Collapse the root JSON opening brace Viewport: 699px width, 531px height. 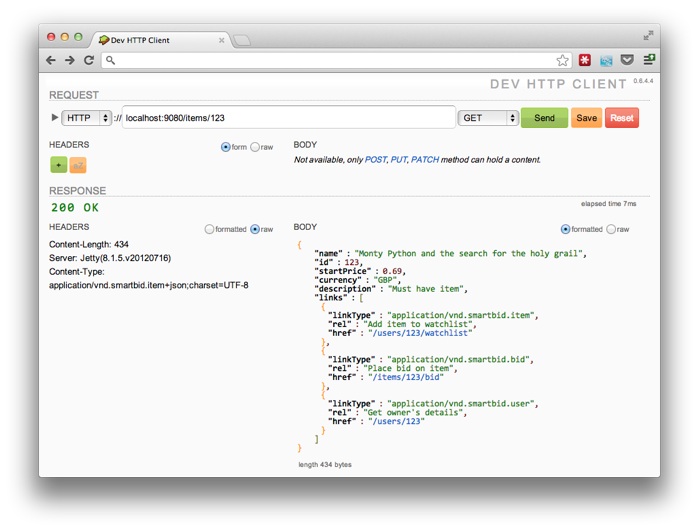(300, 245)
